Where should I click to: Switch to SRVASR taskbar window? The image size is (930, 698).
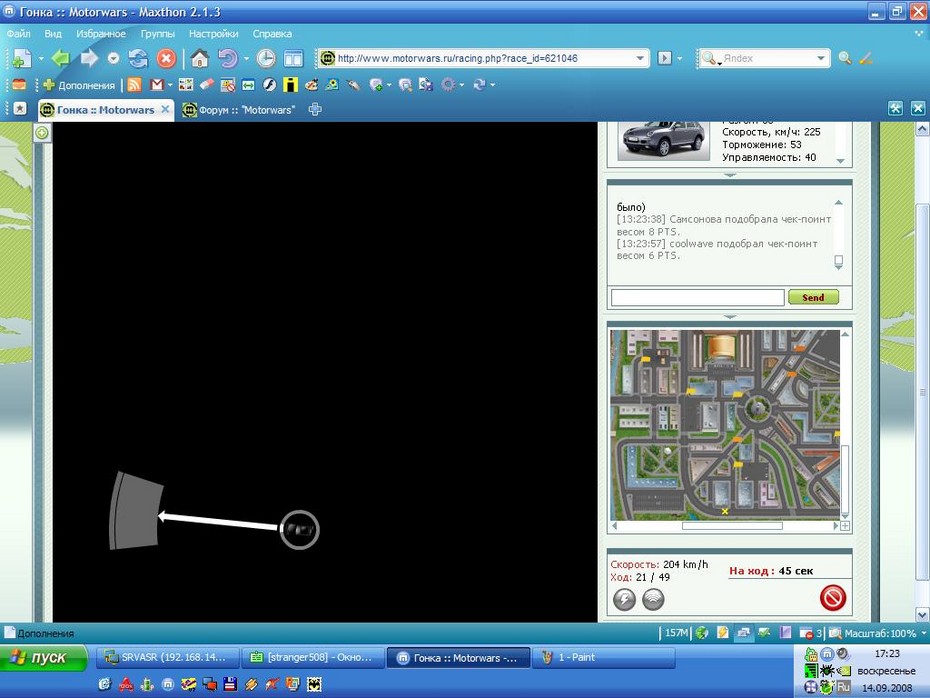pyautogui.click(x=168, y=658)
